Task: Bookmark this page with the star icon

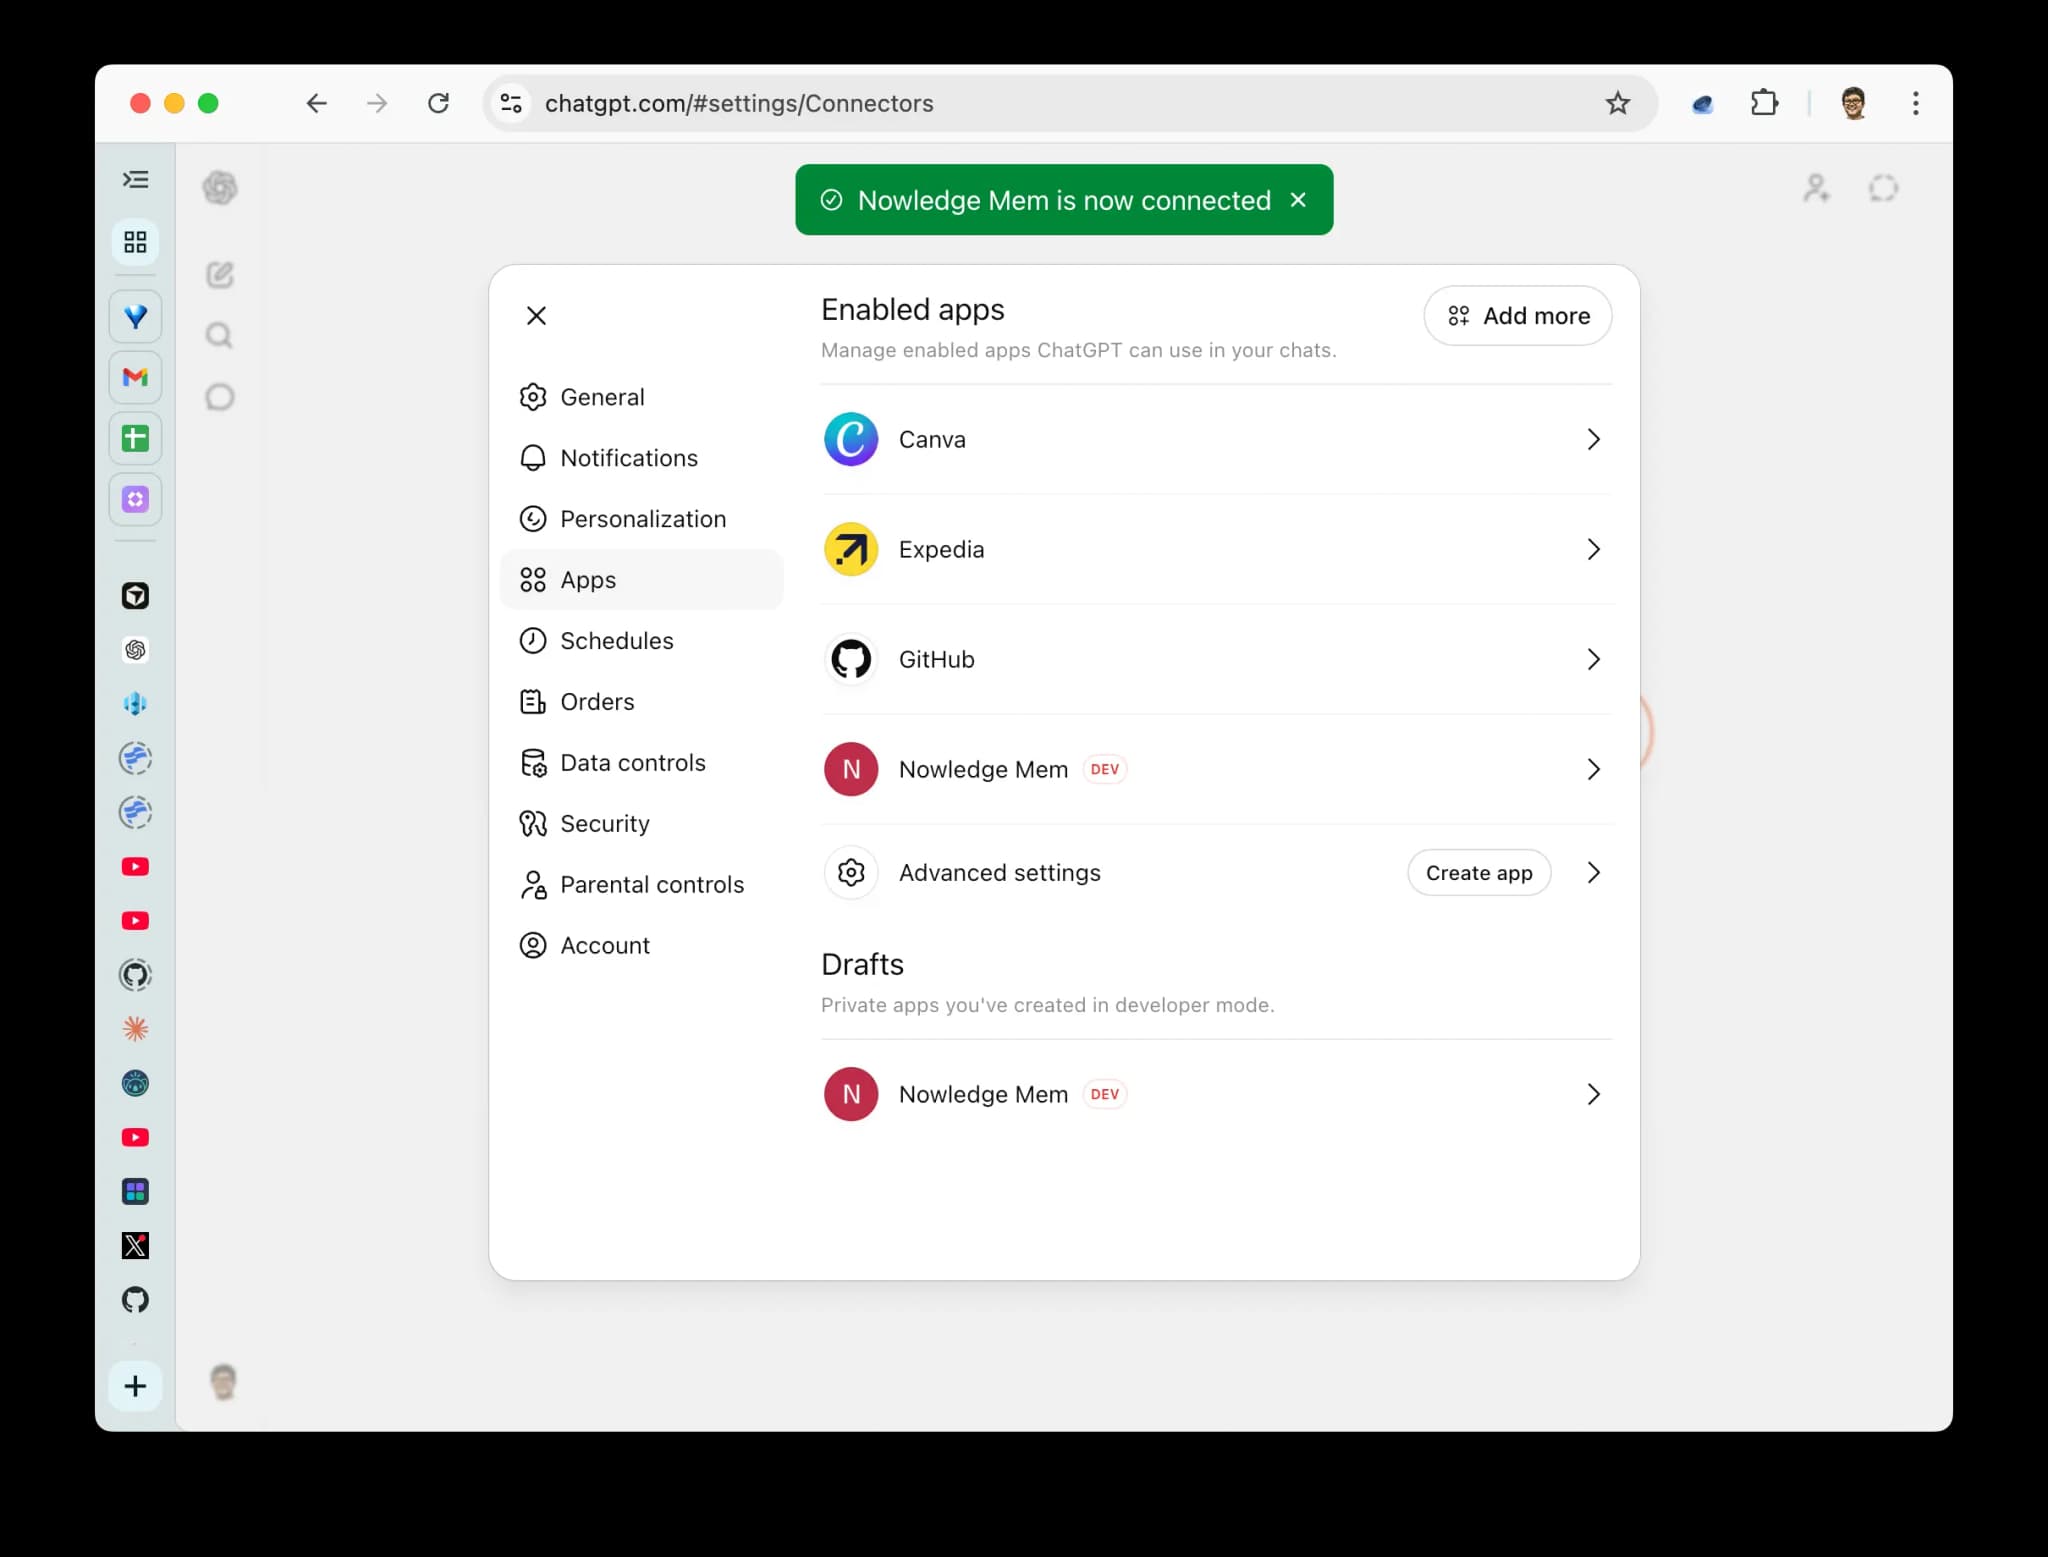Action: (x=1617, y=103)
